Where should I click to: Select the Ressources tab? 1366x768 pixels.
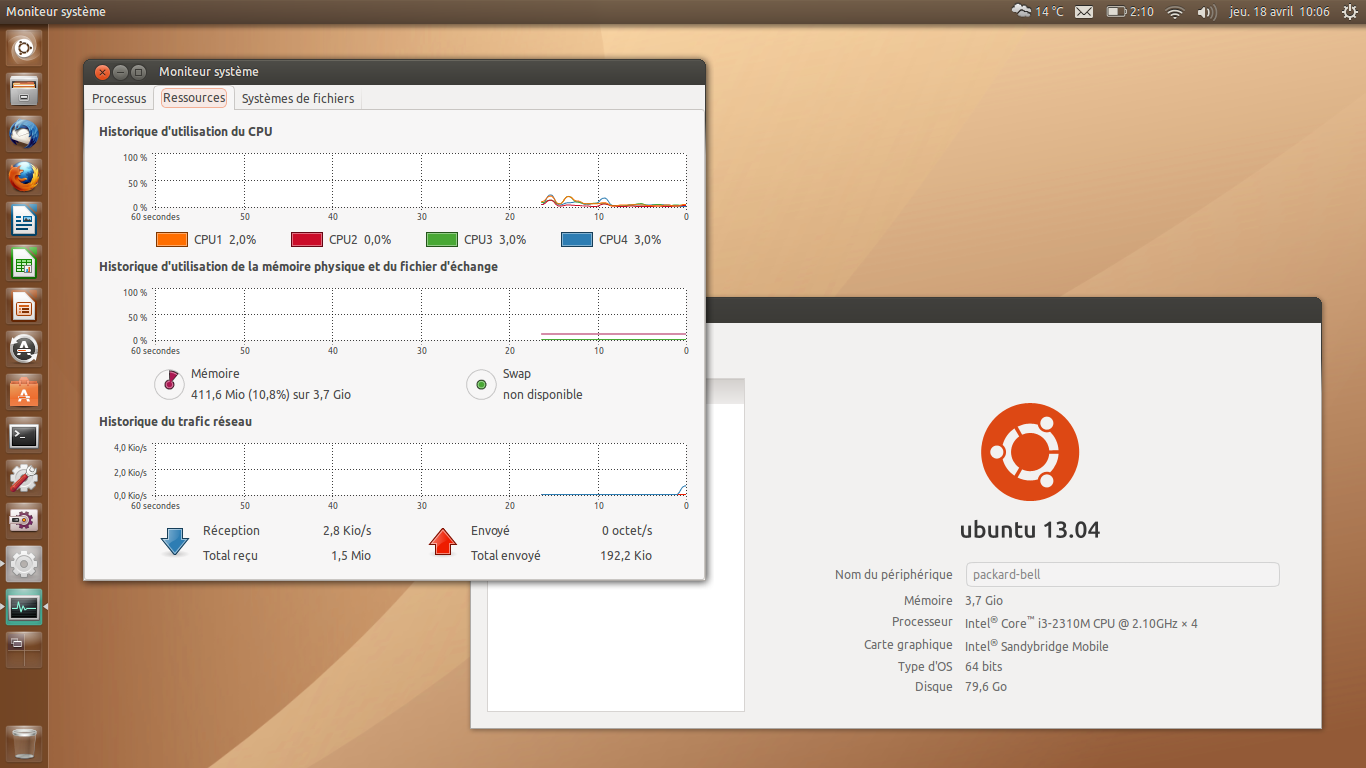194,98
